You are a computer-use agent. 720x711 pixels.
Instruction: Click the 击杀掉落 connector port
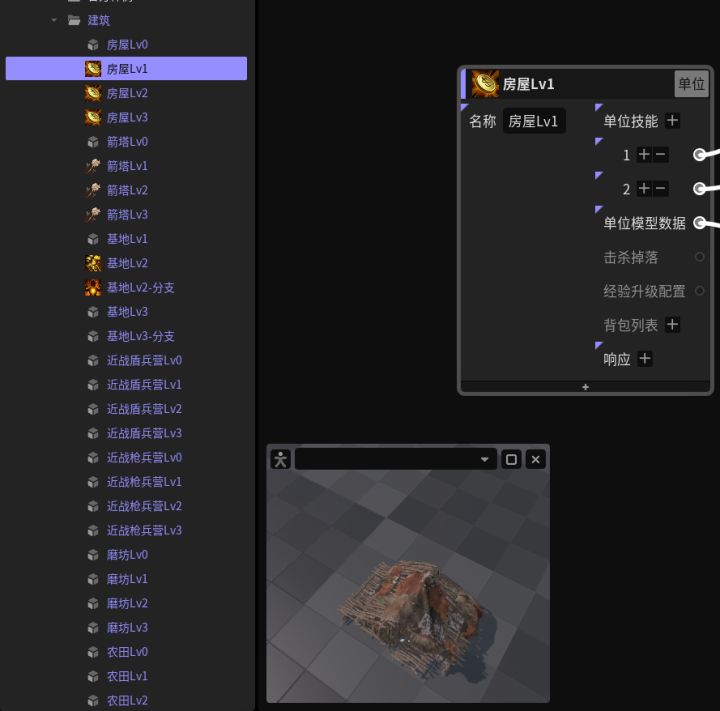tap(699, 257)
